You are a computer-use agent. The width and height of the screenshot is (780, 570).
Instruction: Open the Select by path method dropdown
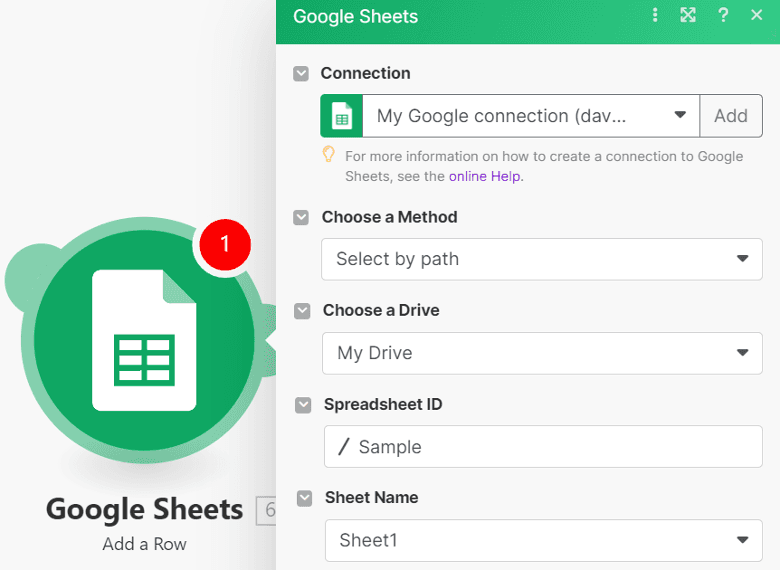click(541, 259)
